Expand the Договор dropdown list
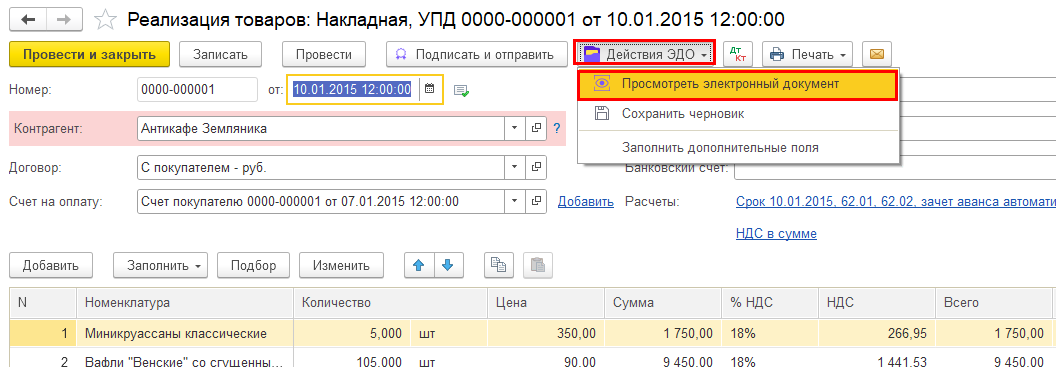 [x=515, y=166]
